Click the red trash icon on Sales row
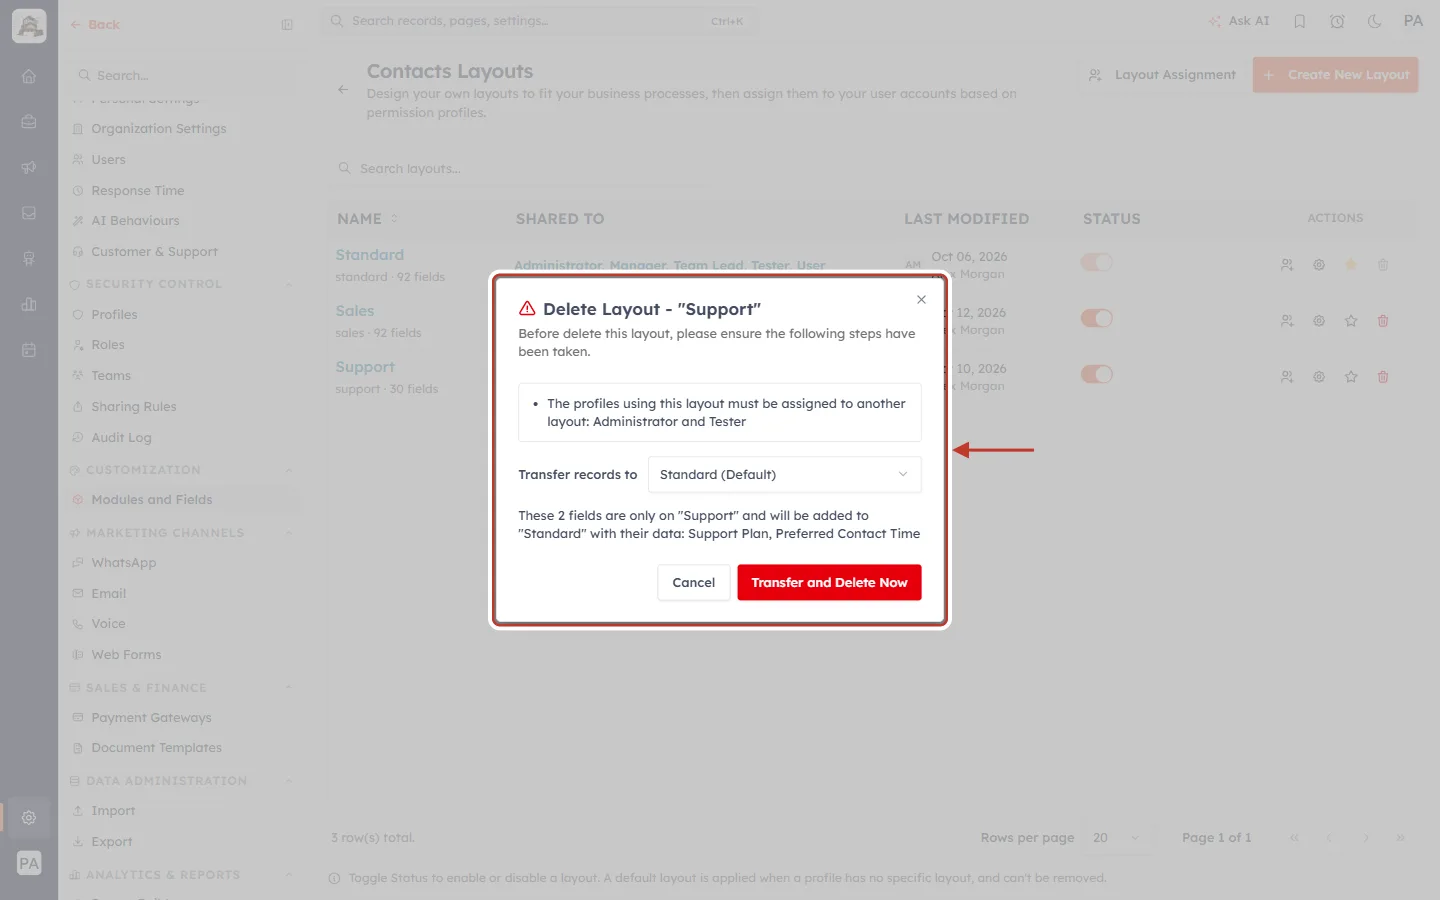This screenshot has width=1440, height=900. tap(1383, 321)
